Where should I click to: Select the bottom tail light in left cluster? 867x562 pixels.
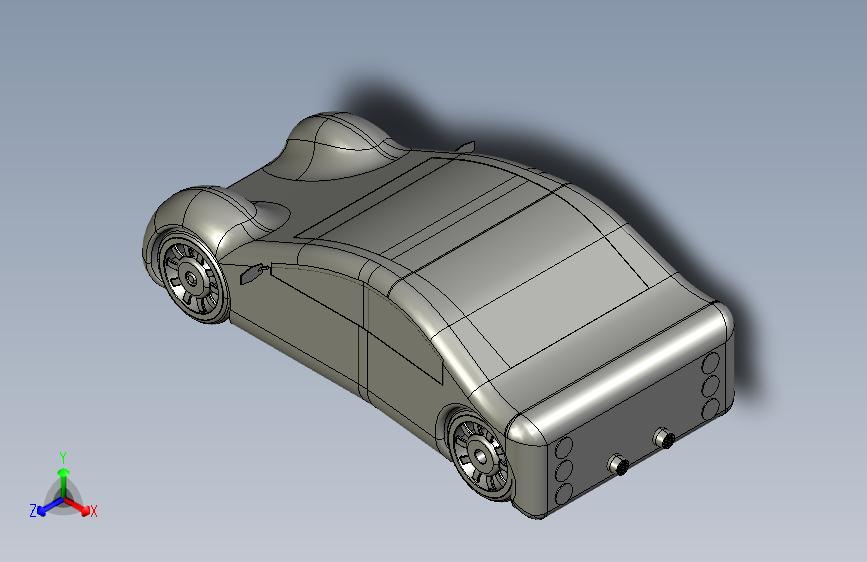click(564, 493)
